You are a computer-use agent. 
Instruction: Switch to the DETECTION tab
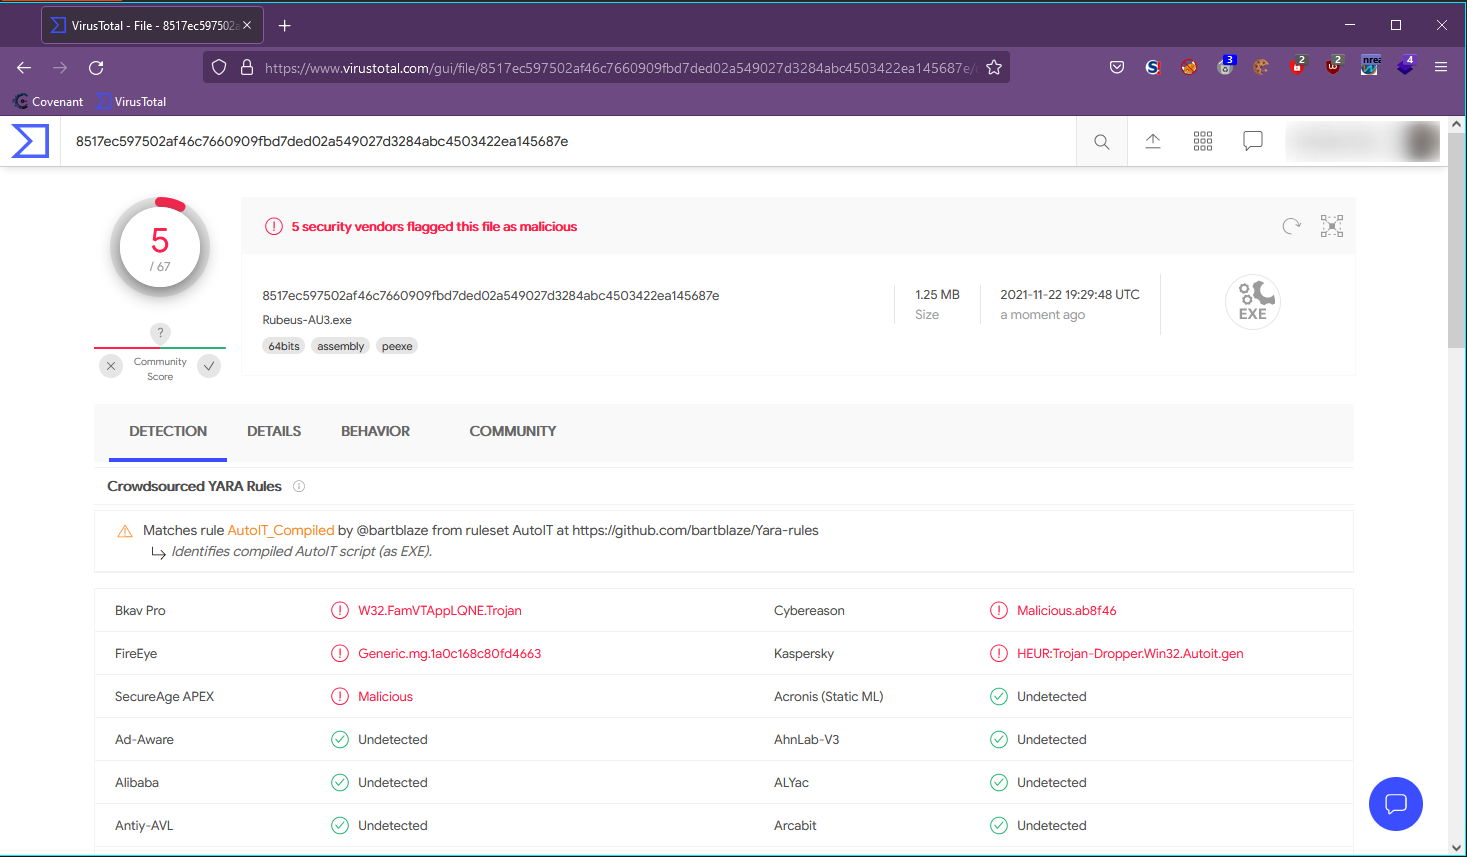(x=168, y=431)
